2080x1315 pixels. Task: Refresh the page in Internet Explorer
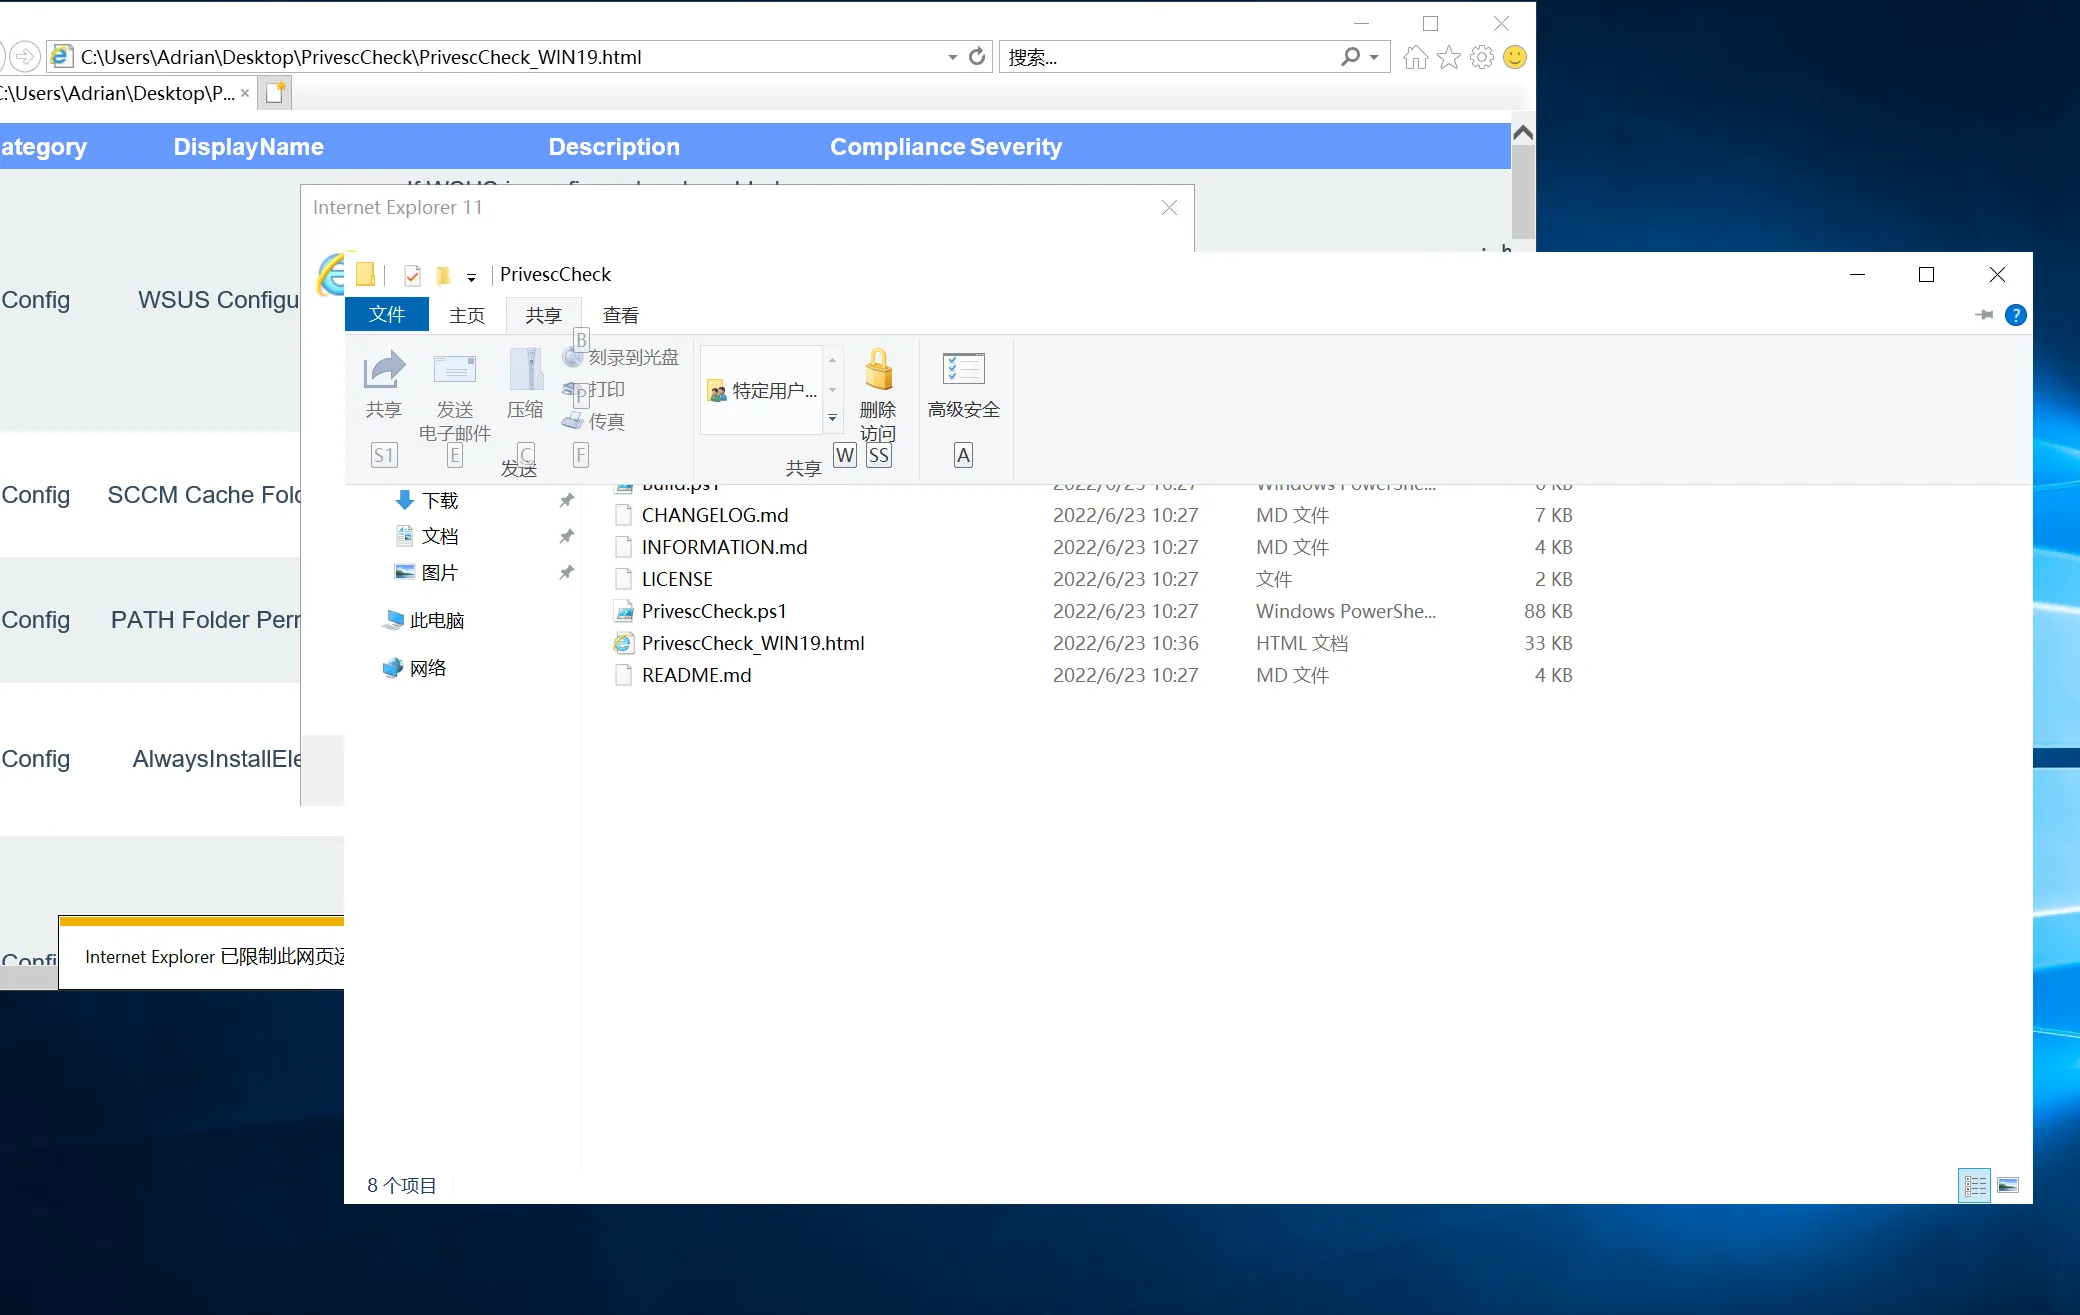(977, 57)
